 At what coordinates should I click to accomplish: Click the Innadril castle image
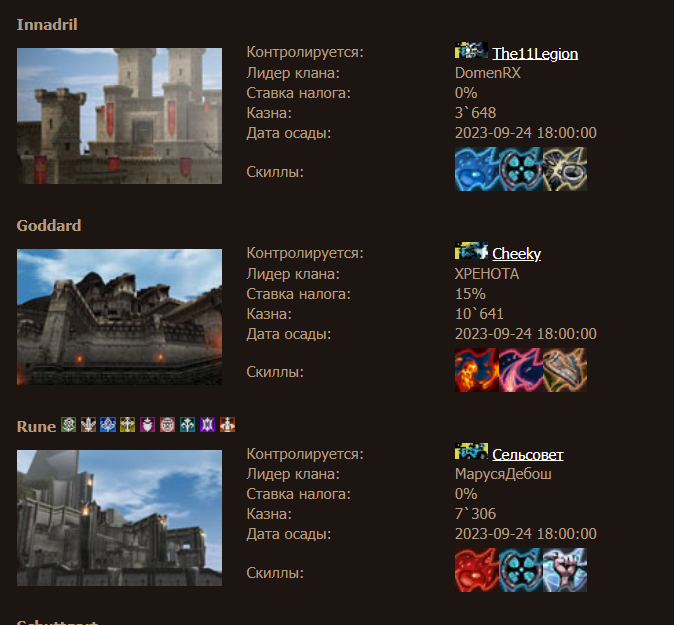tap(119, 116)
